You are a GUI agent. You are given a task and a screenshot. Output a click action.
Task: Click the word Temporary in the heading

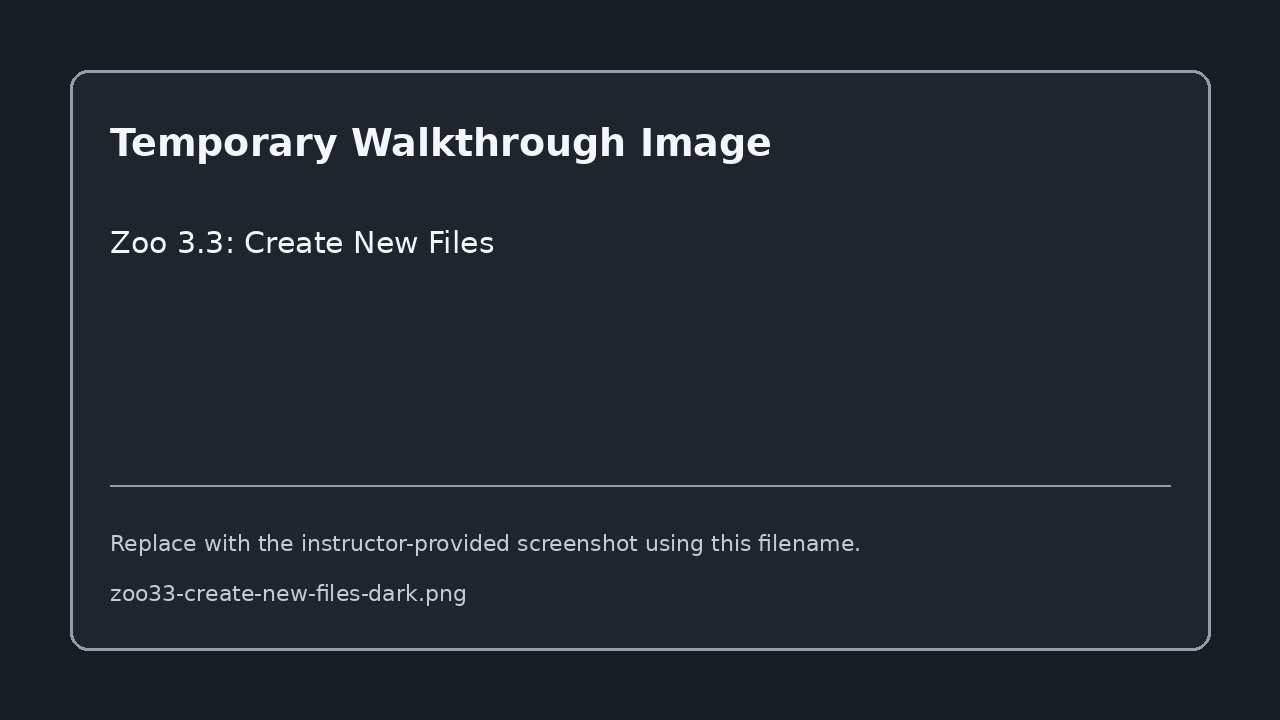coord(224,145)
